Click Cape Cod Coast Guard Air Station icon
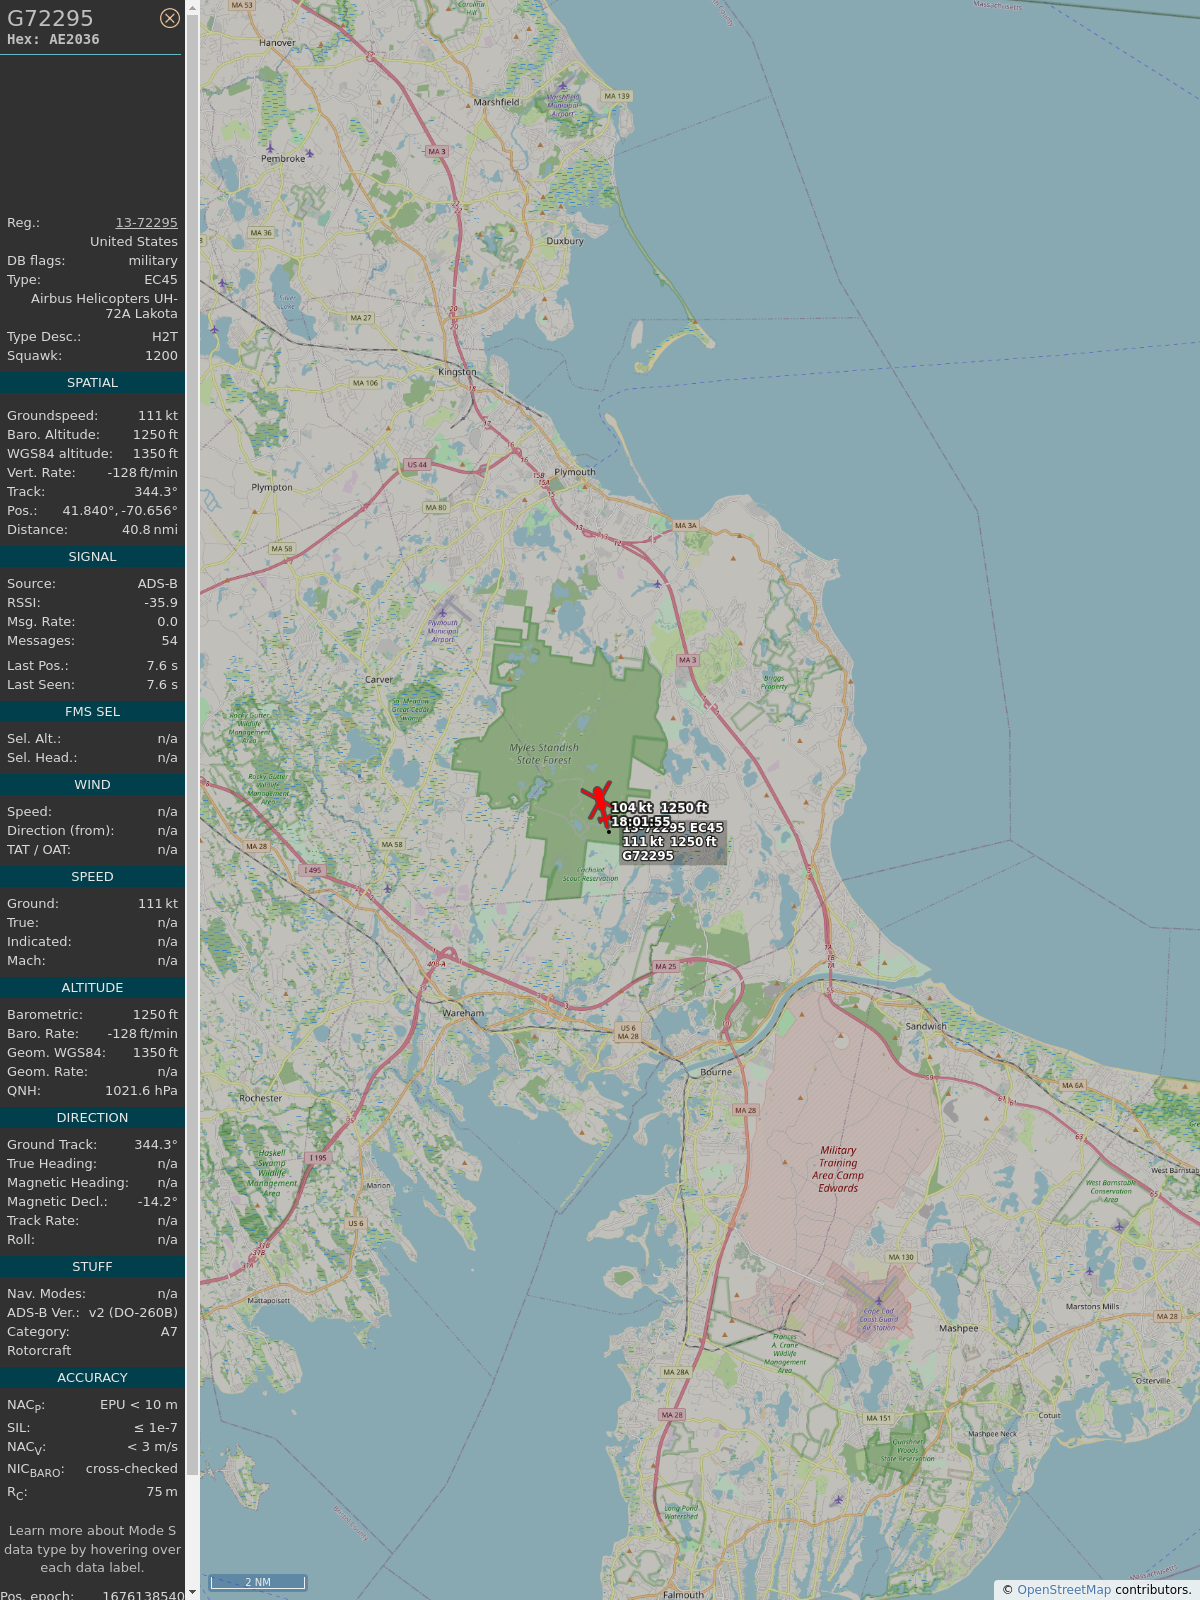The height and width of the screenshot is (1600, 1200). click(x=879, y=1301)
